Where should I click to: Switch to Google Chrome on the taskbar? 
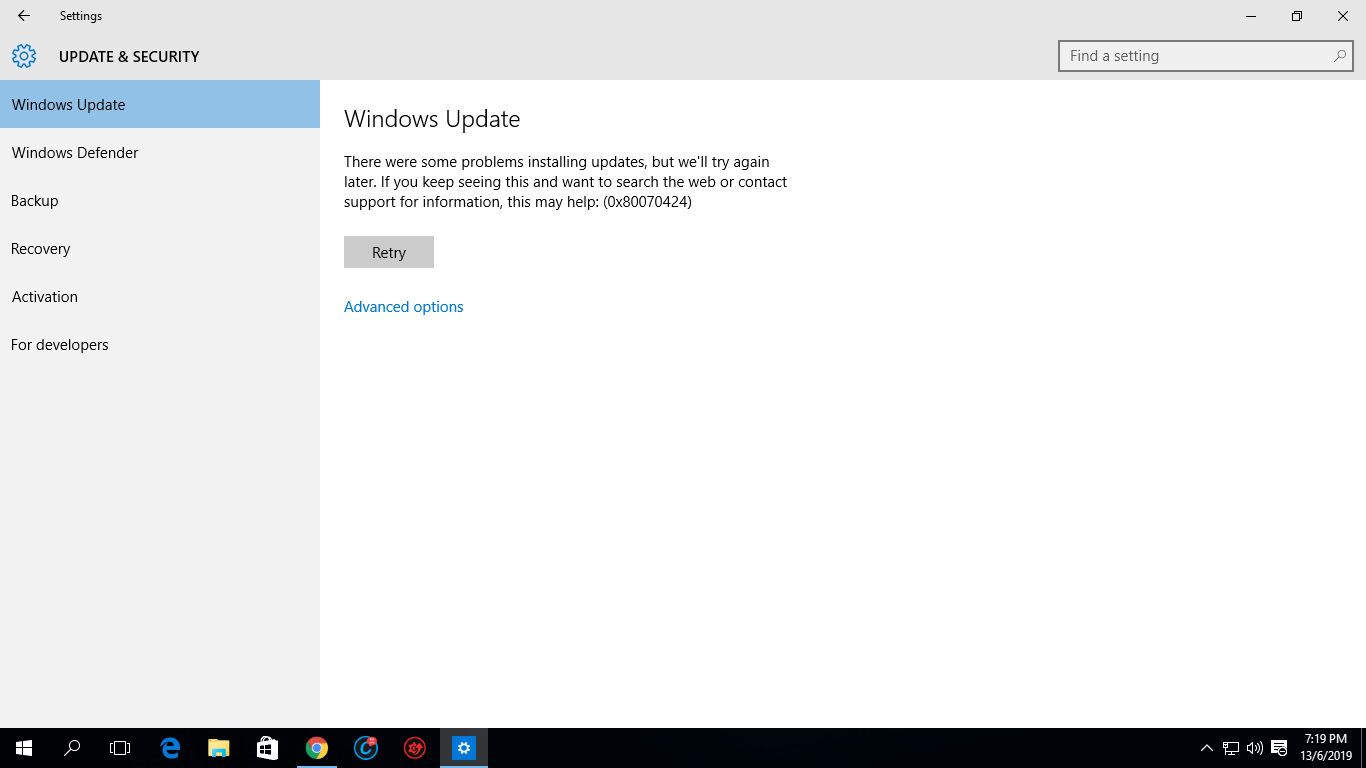pos(317,748)
